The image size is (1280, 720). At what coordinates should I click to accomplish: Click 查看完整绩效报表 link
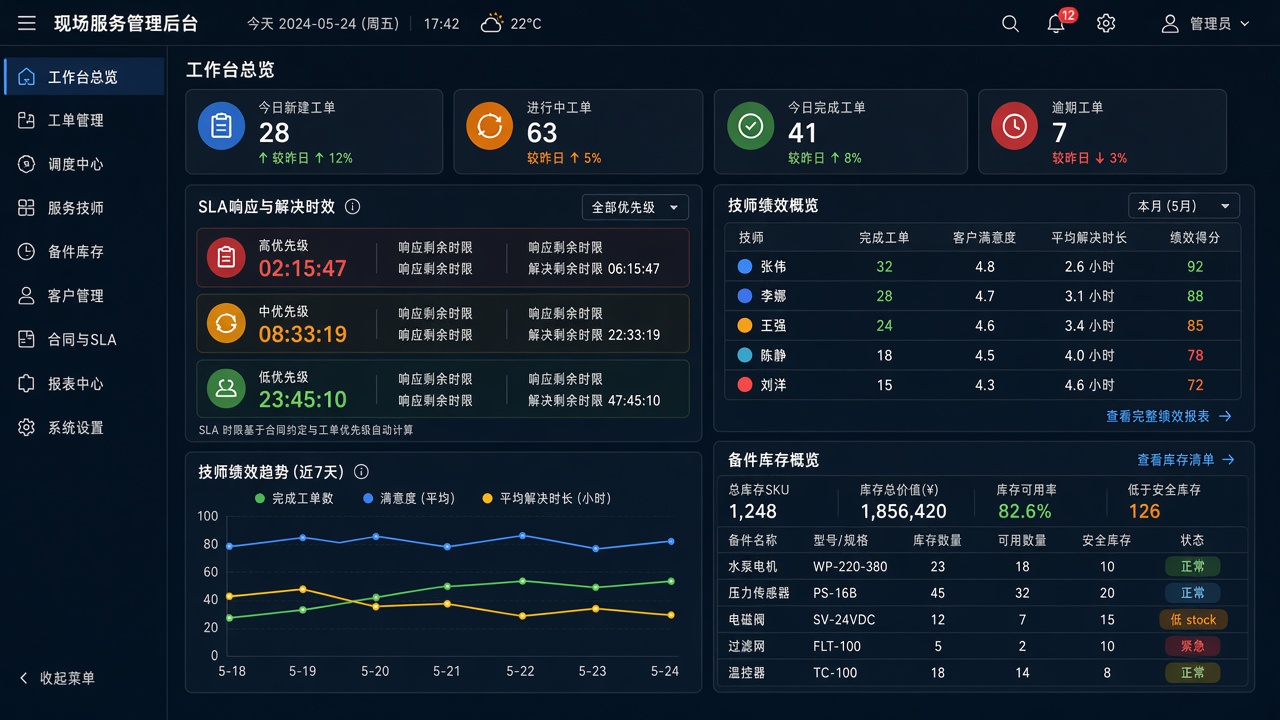(x=1168, y=416)
